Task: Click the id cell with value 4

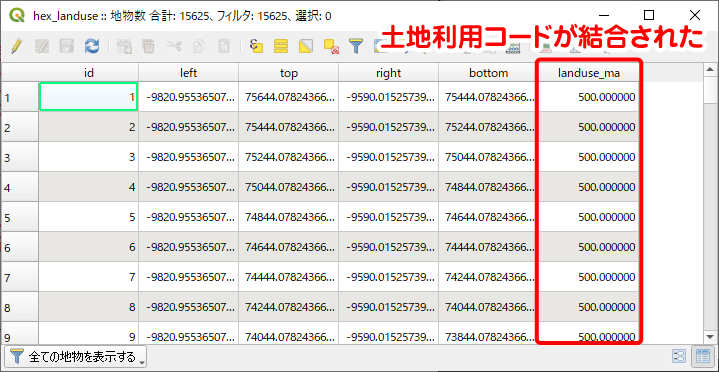Action: [88, 187]
